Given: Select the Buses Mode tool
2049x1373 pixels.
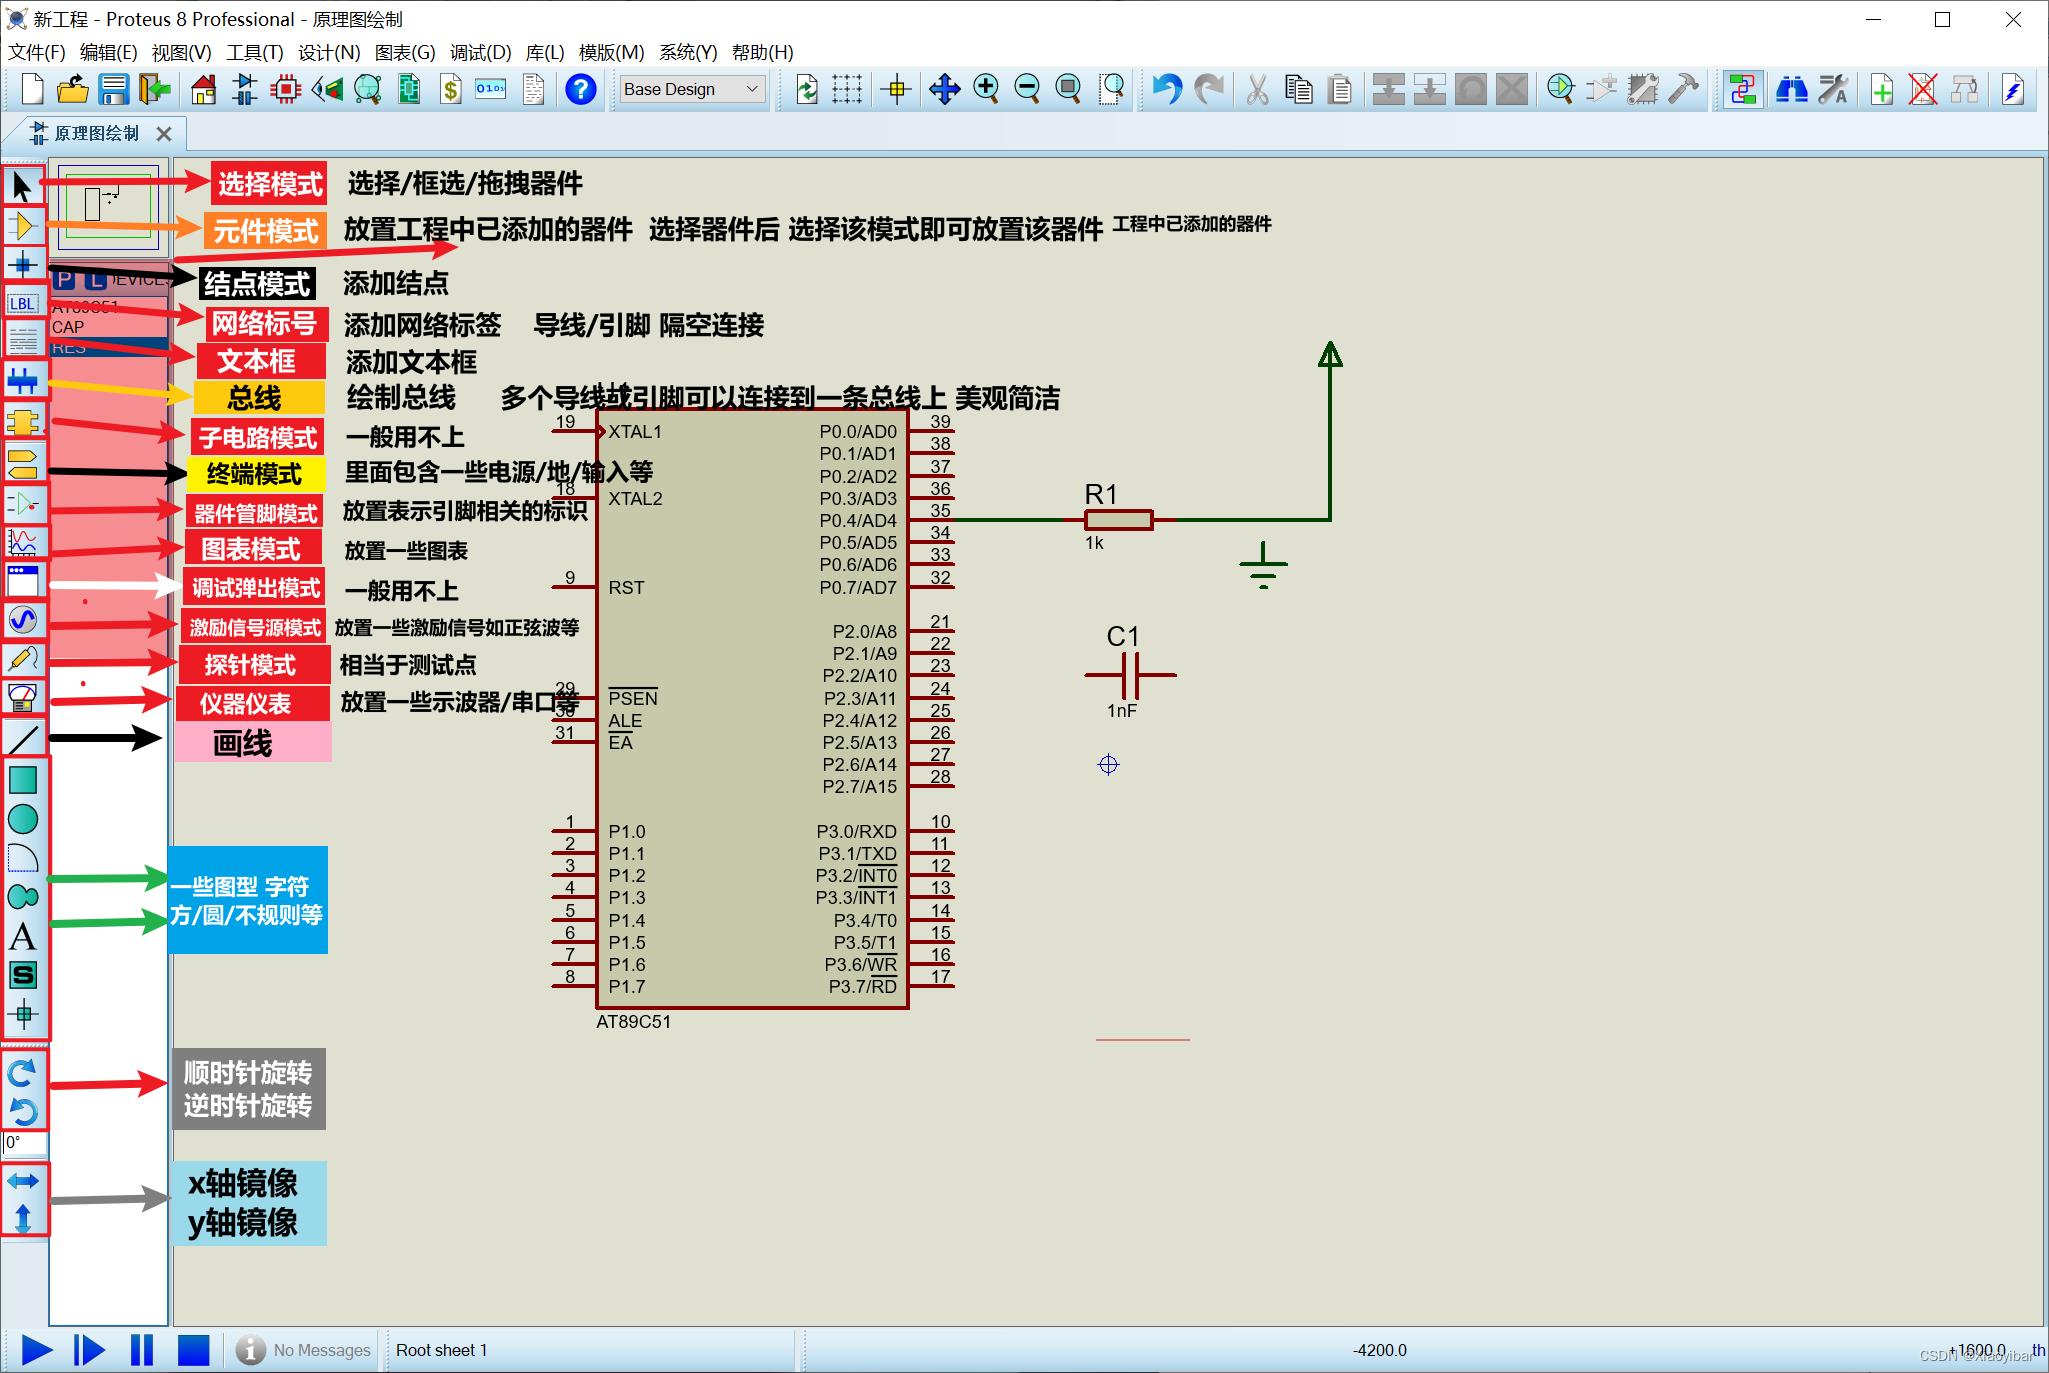Looking at the screenshot, I should point(22,381).
